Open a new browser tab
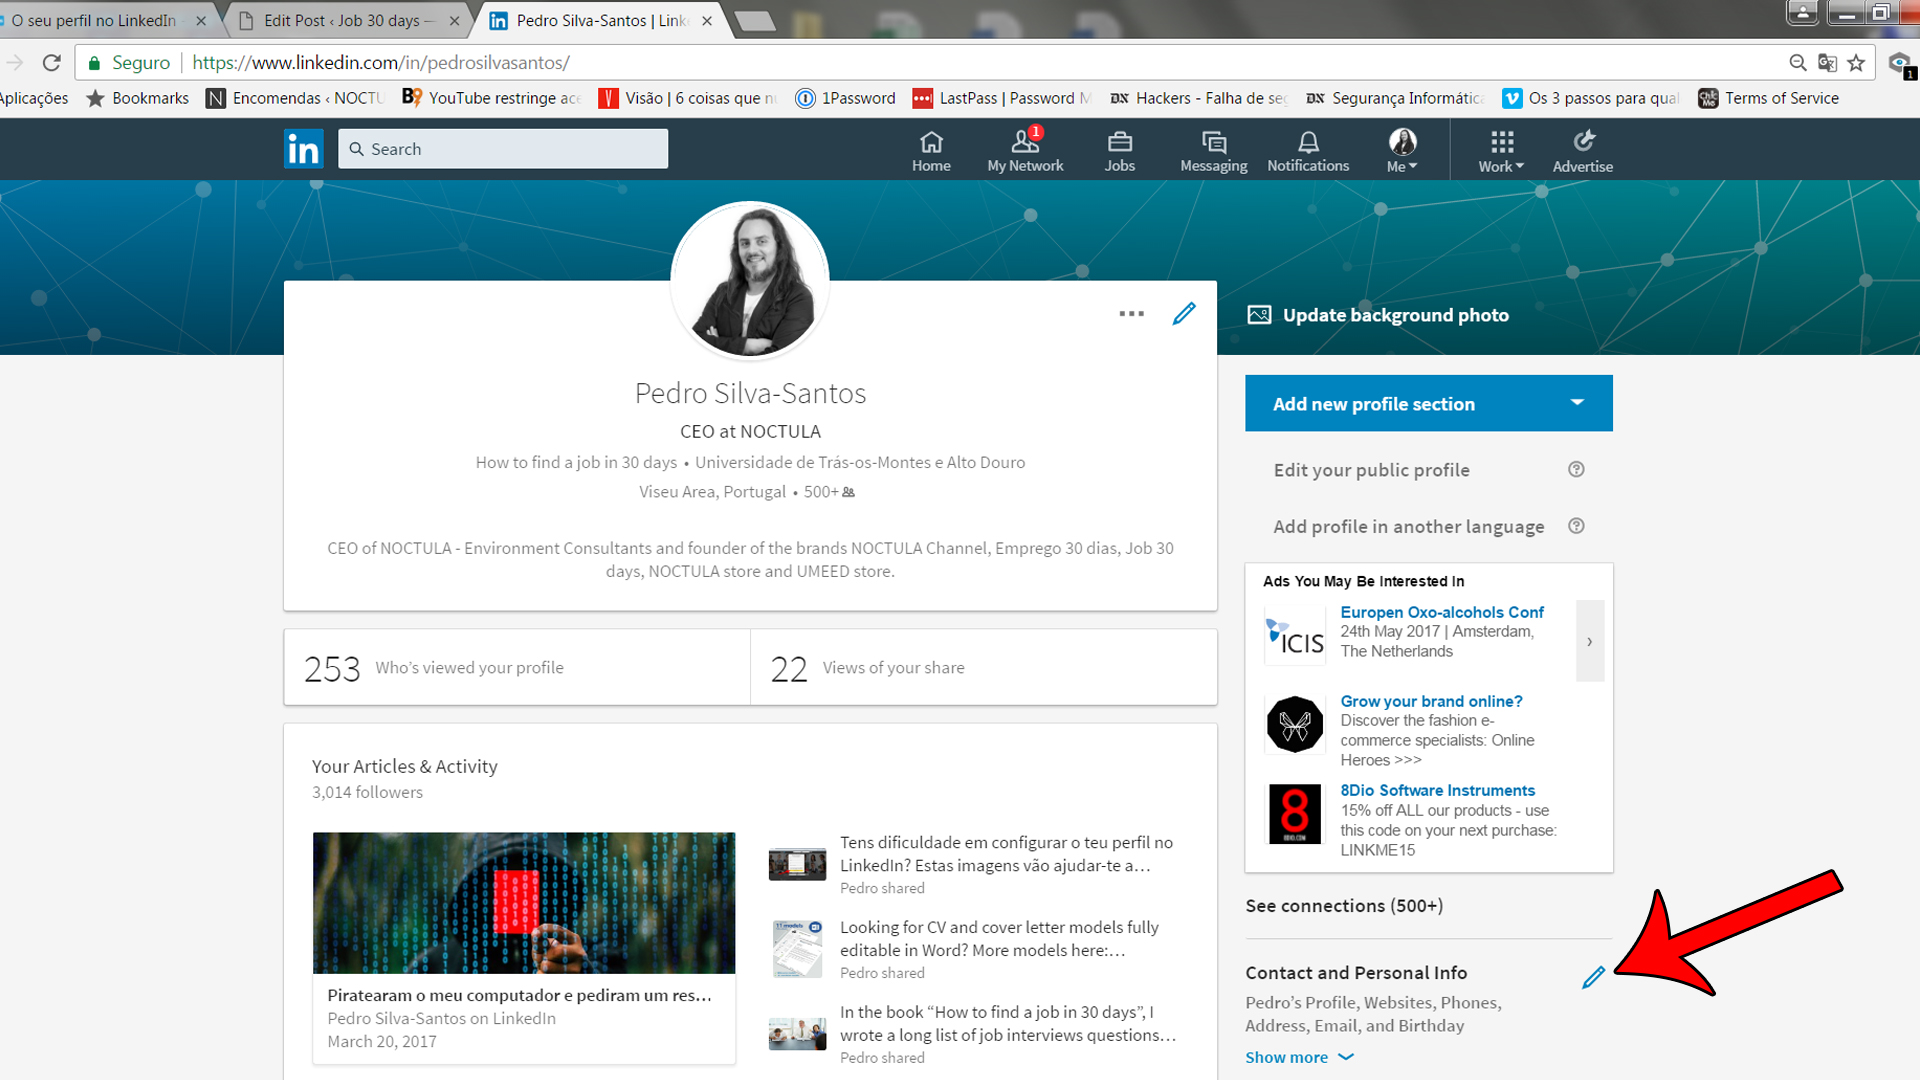The height and width of the screenshot is (1080, 1920). point(754,21)
